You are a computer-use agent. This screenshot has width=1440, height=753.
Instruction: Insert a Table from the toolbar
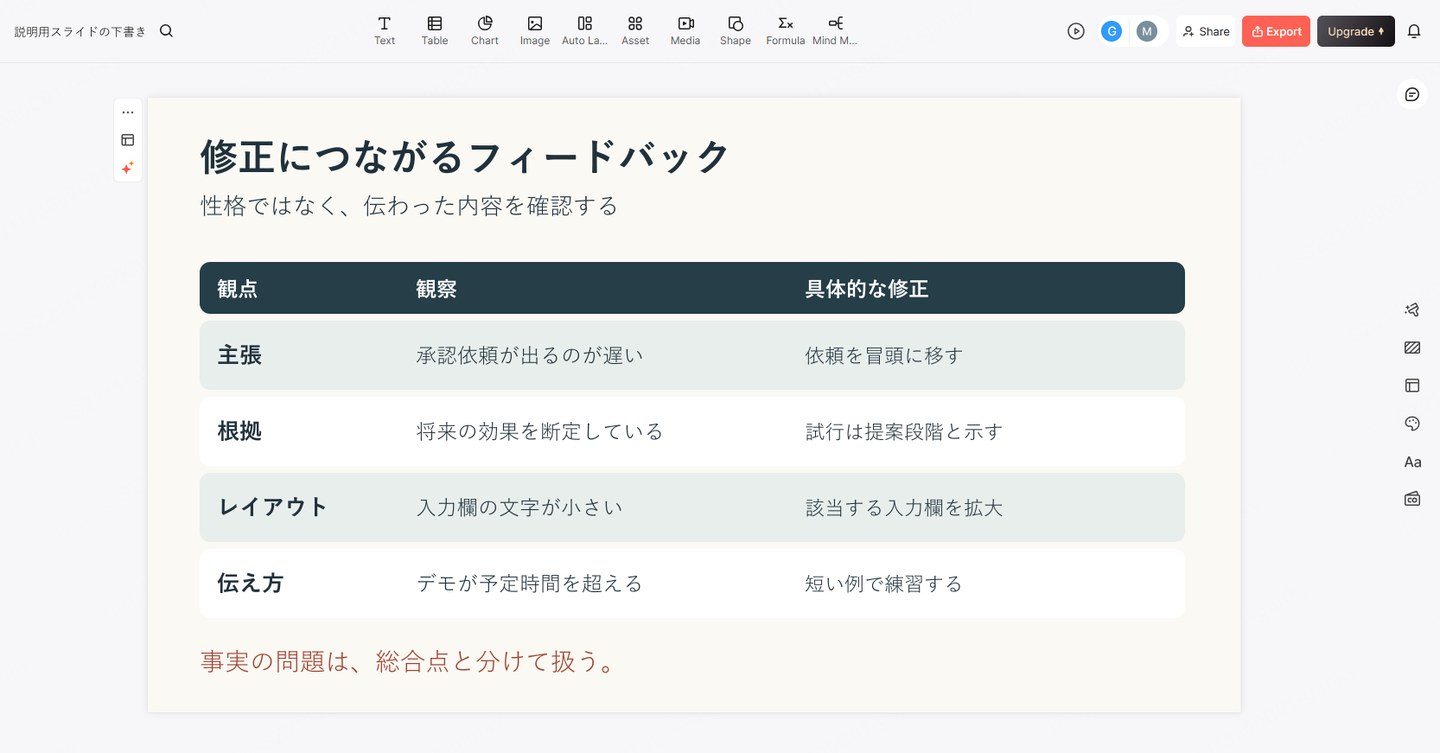point(434,31)
